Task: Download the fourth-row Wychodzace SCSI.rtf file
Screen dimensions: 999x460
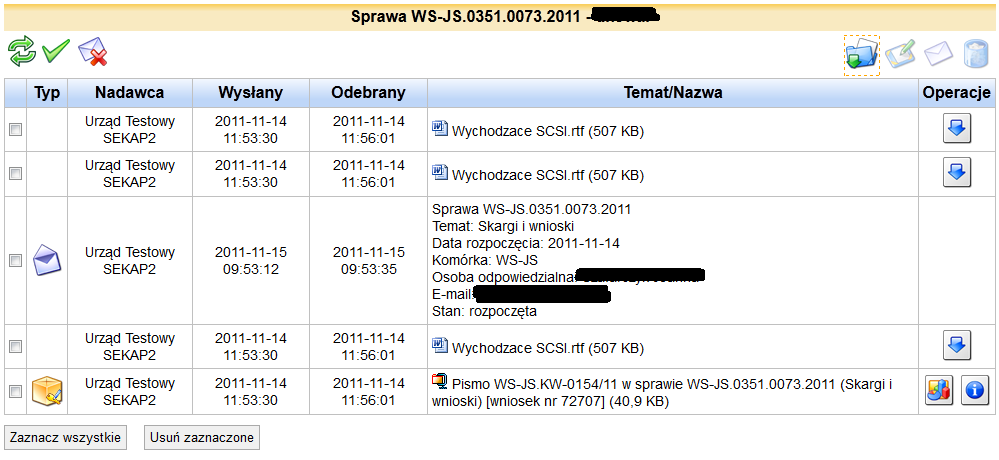Action: (957, 346)
